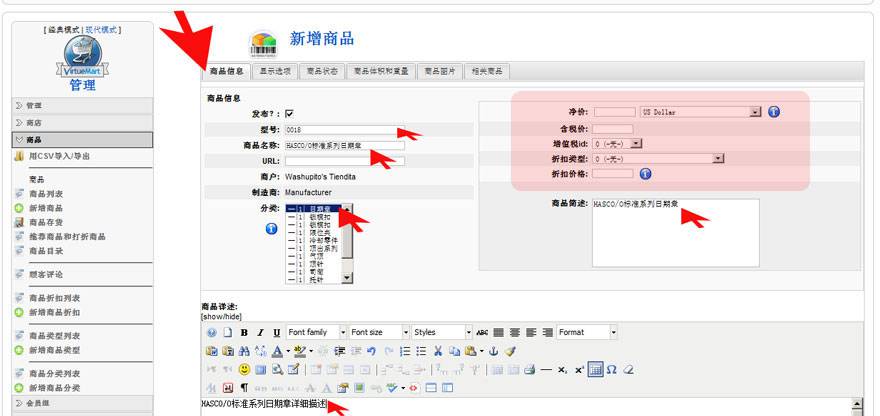Open the 商品列表 sidebar link

46,194
